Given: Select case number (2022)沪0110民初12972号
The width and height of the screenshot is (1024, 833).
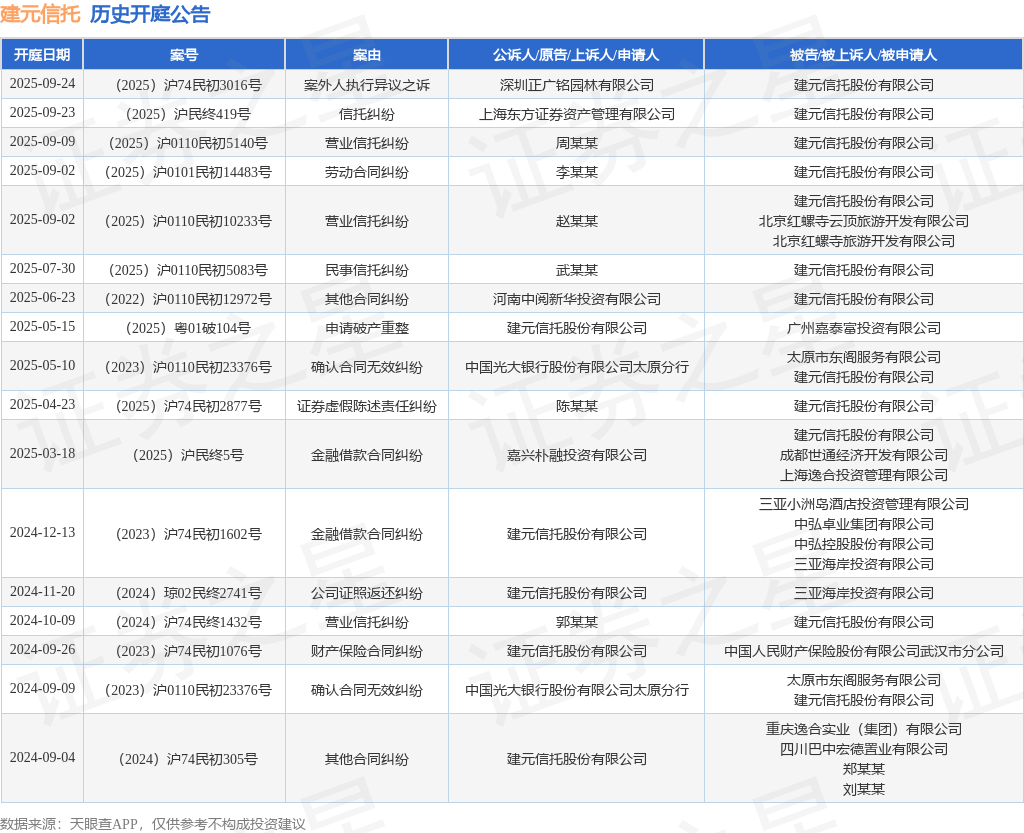Looking at the screenshot, I should pos(188,299).
